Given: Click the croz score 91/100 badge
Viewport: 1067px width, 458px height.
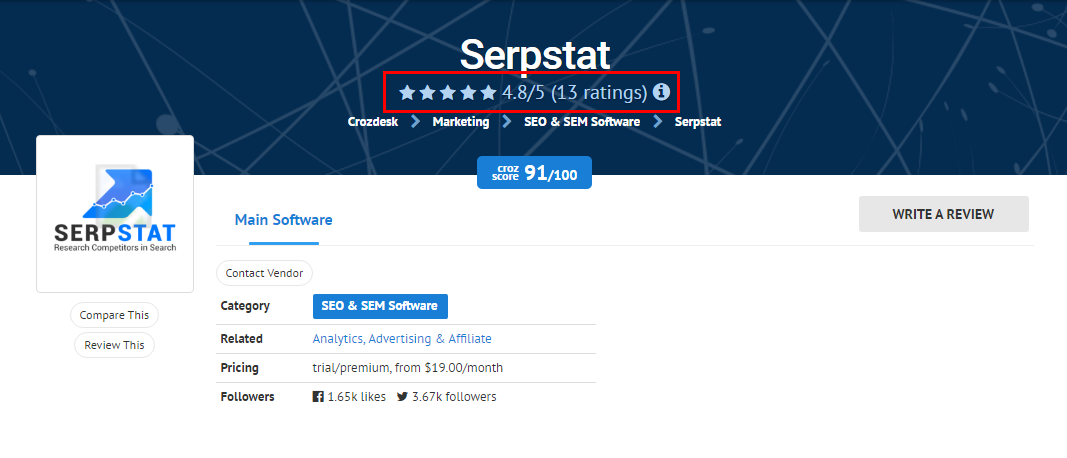Looking at the screenshot, I should pyautogui.click(x=534, y=173).
